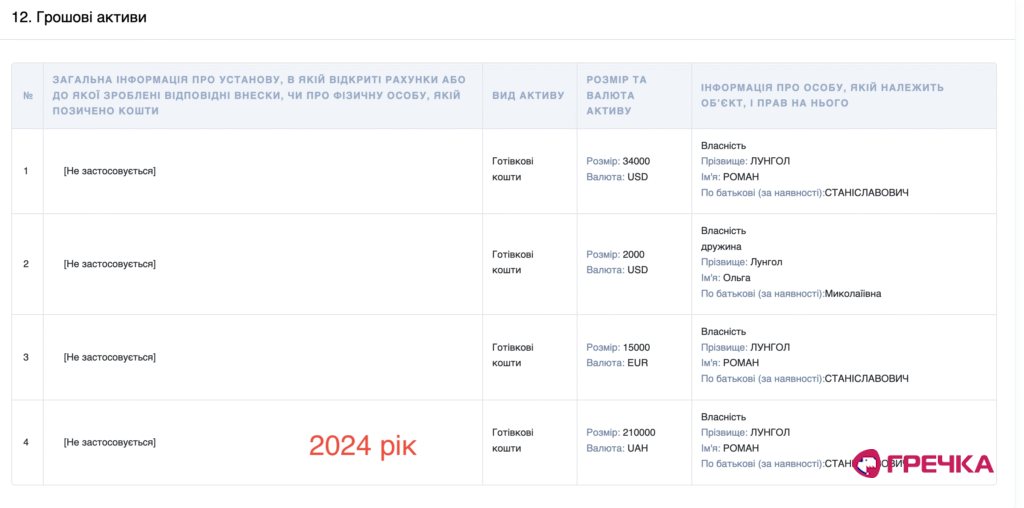Image resolution: width=1024 pixels, height=508 pixels.
Task: Click the 15000 EUR amount cell
Action: coord(618,355)
